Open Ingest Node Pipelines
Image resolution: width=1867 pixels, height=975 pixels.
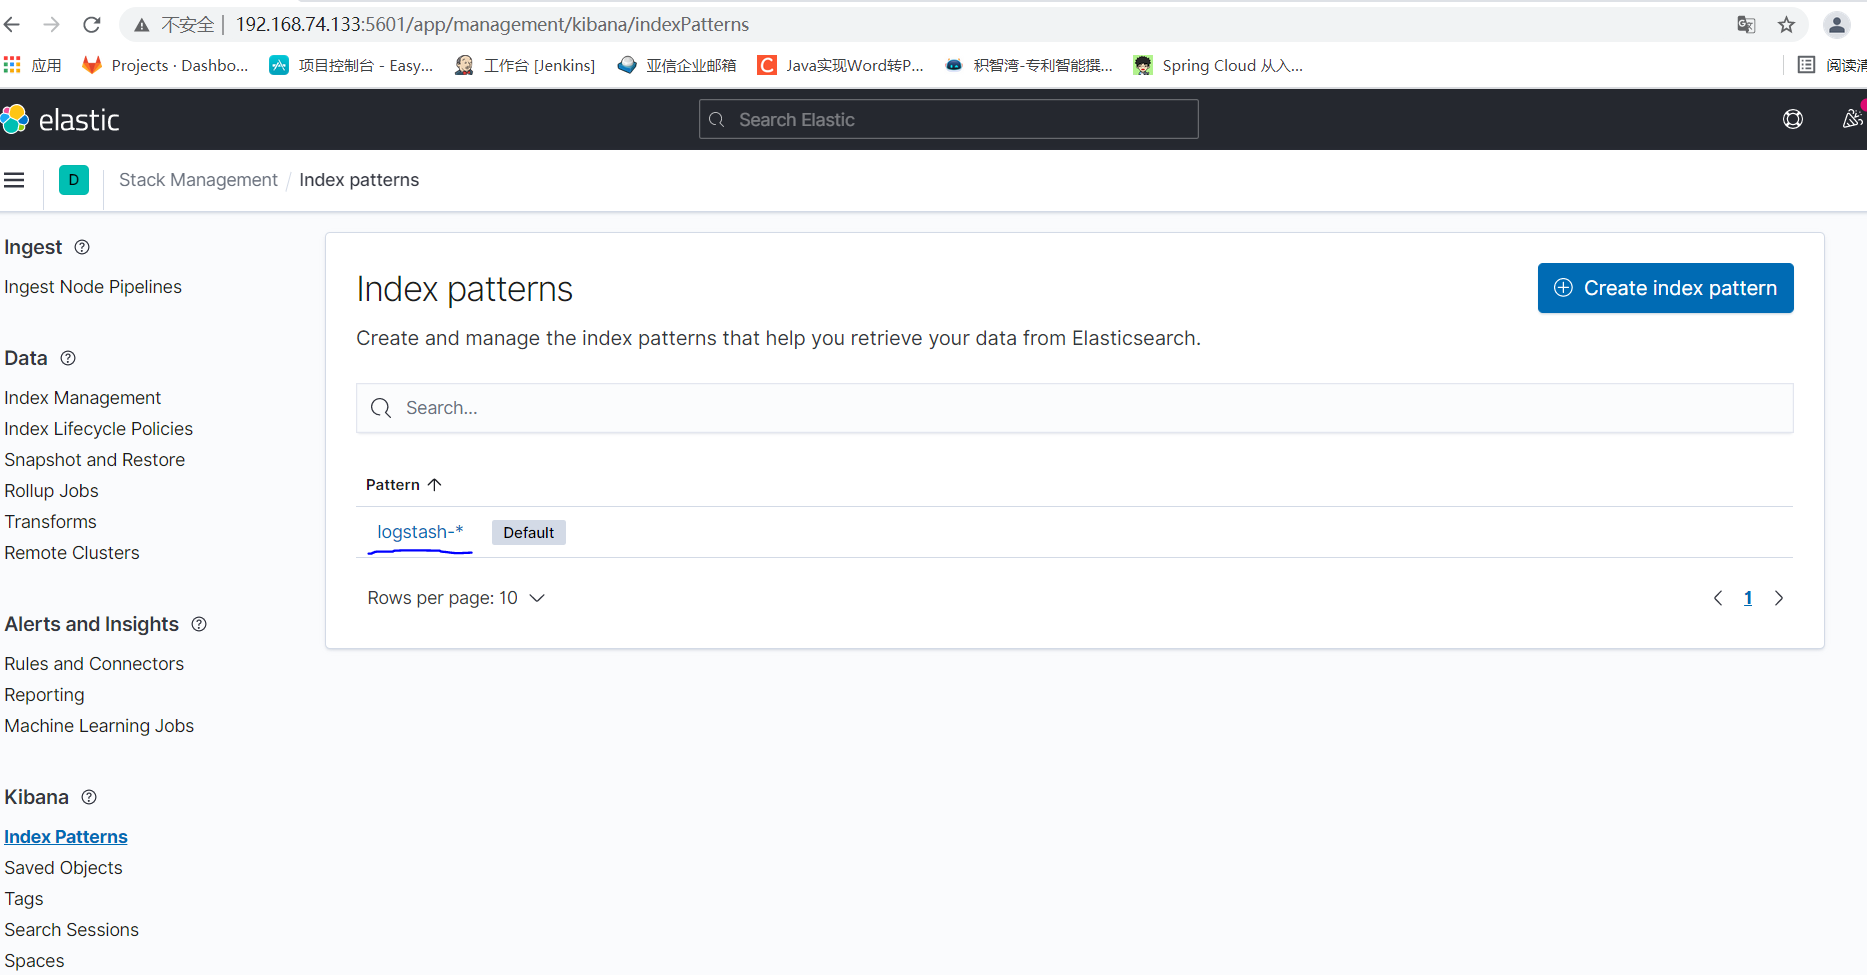(x=93, y=287)
